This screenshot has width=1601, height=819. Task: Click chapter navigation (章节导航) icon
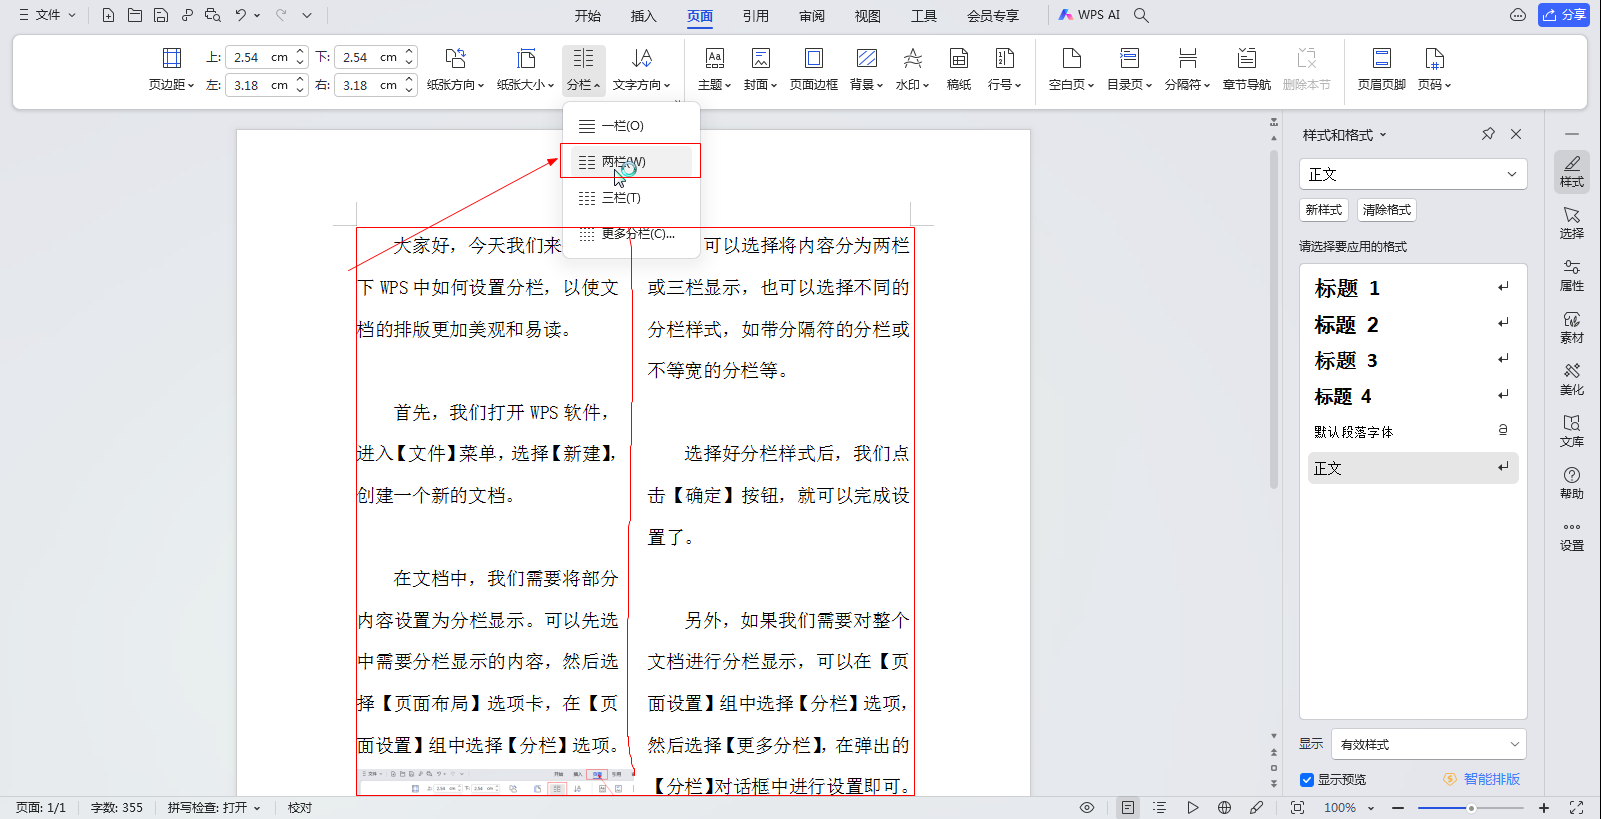tap(1247, 69)
